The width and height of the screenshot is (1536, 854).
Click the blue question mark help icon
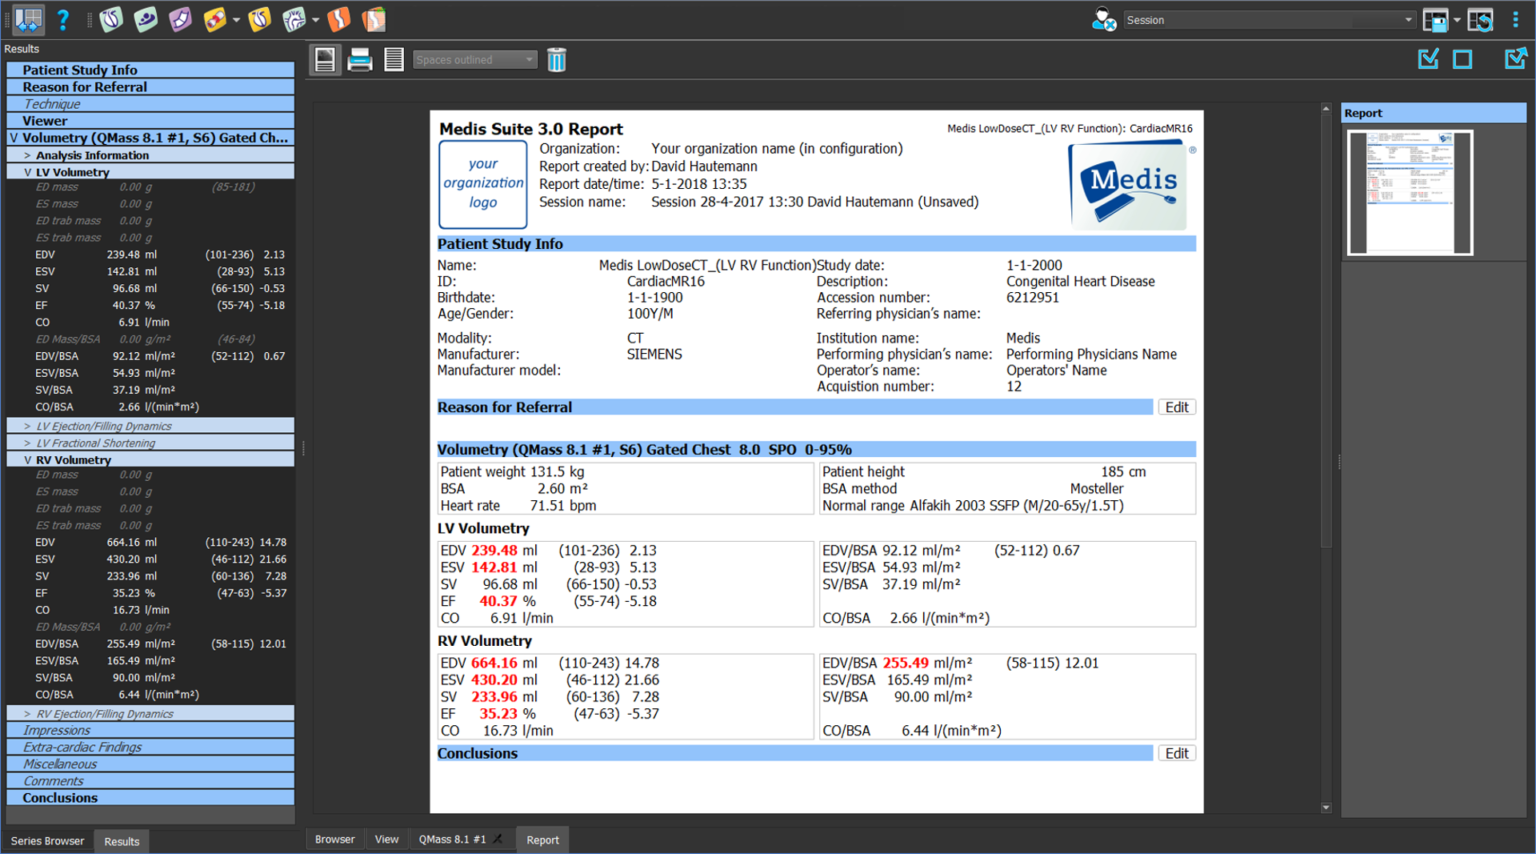(62, 20)
